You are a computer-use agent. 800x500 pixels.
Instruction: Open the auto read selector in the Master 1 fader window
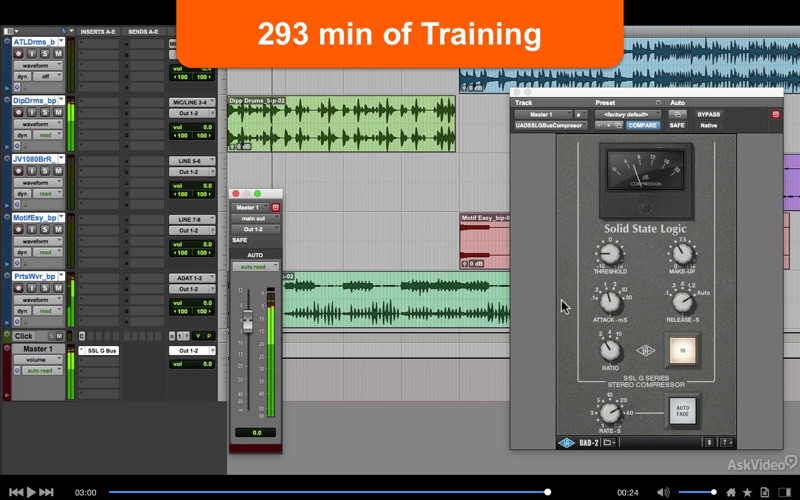pos(256,266)
